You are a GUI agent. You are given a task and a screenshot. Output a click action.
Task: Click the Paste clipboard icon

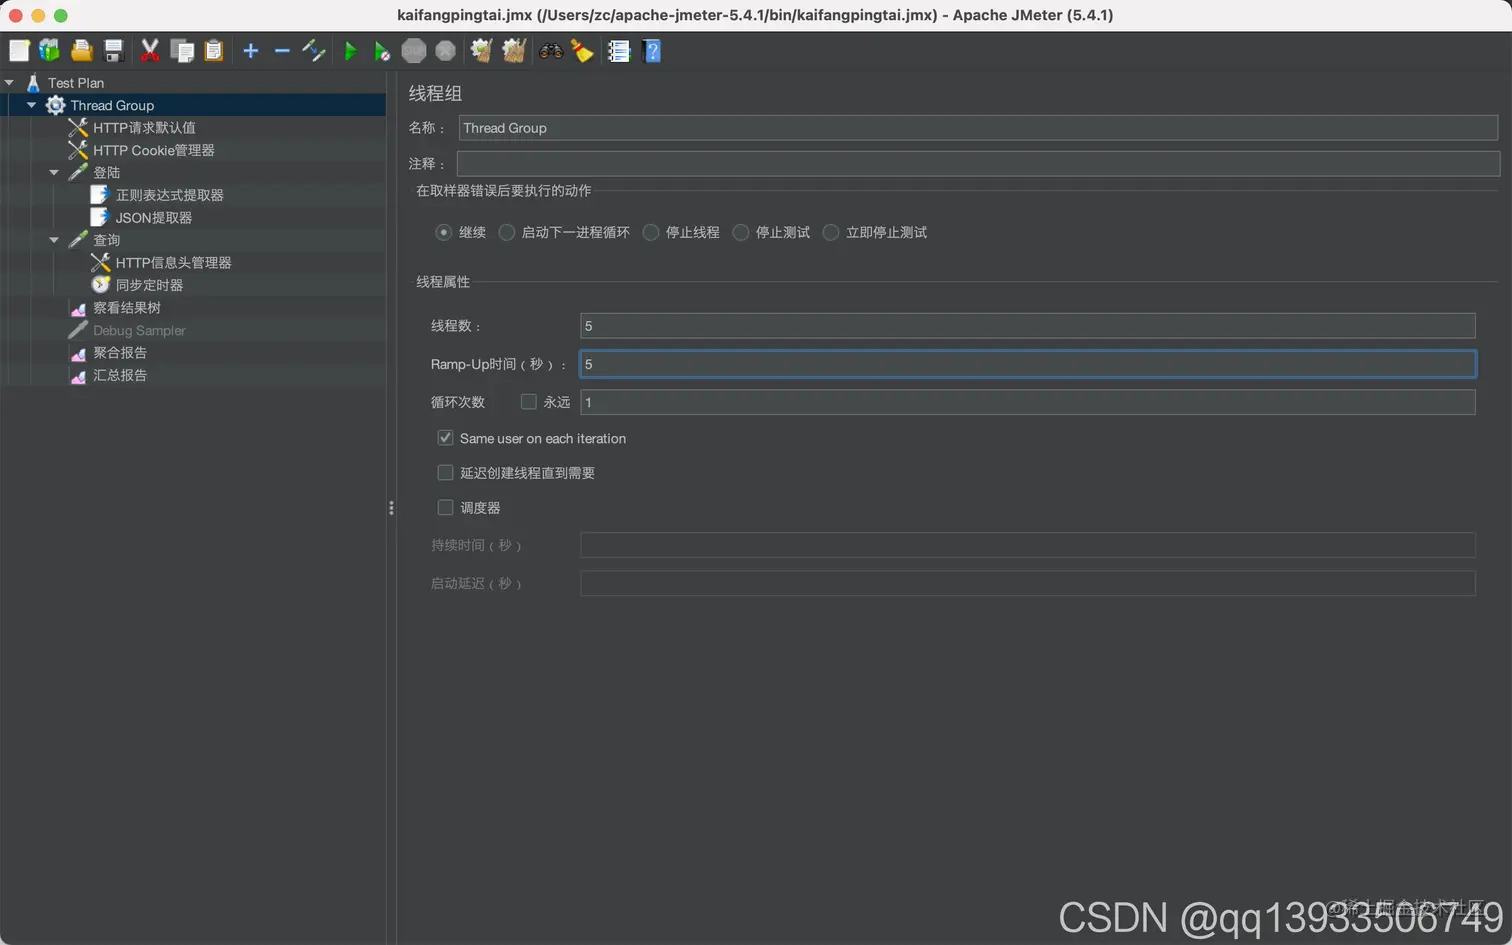point(214,51)
